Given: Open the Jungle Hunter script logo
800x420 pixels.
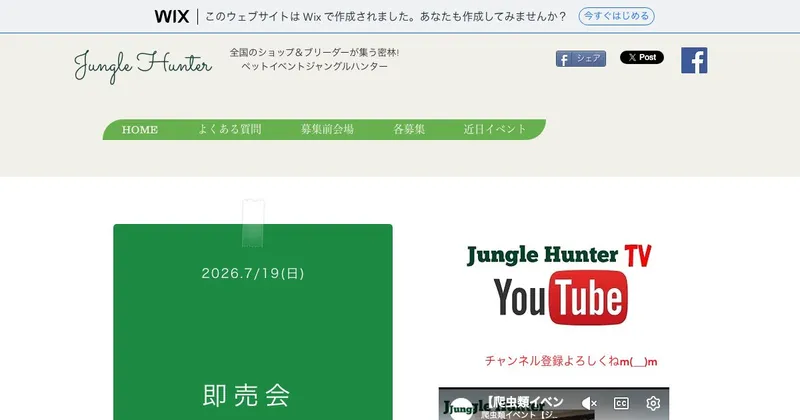Looking at the screenshot, I should pos(143,66).
